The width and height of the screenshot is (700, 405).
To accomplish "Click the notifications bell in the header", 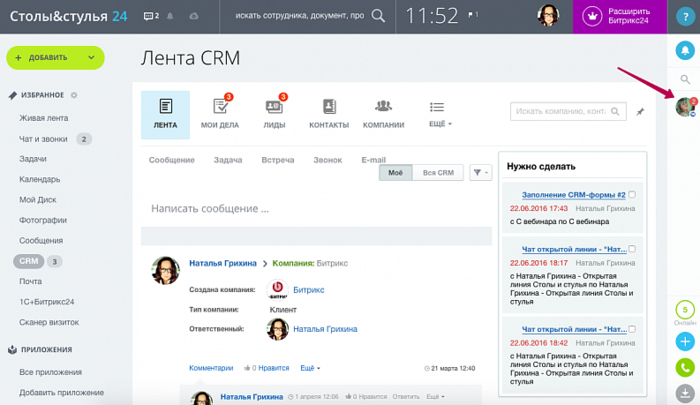I will tap(170, 16).
